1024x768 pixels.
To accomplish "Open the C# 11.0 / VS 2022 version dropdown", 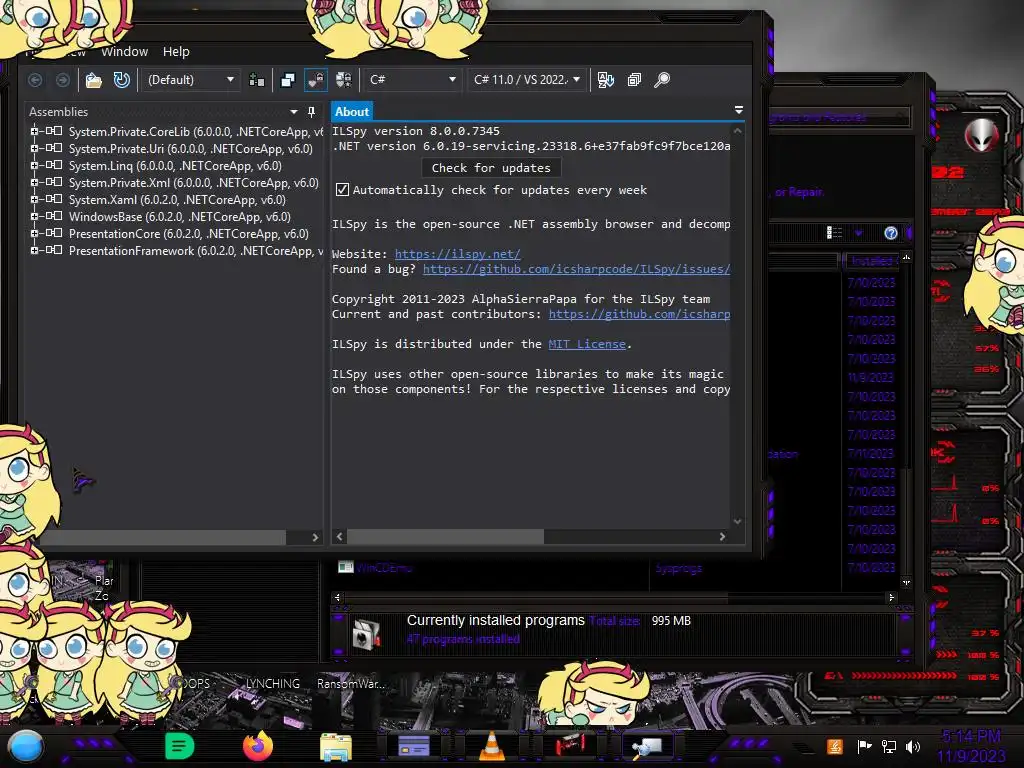I will point(527,80).
